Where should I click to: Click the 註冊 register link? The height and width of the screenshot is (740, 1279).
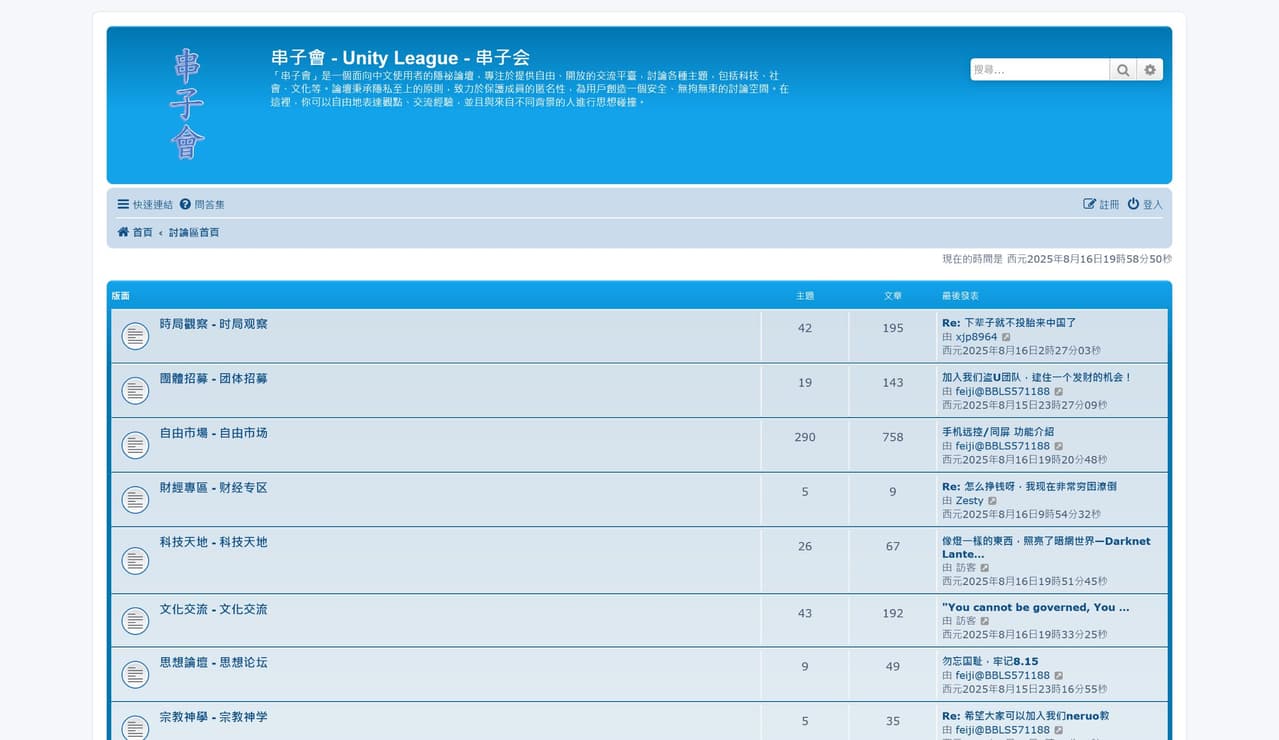[x=1101, y=205]
